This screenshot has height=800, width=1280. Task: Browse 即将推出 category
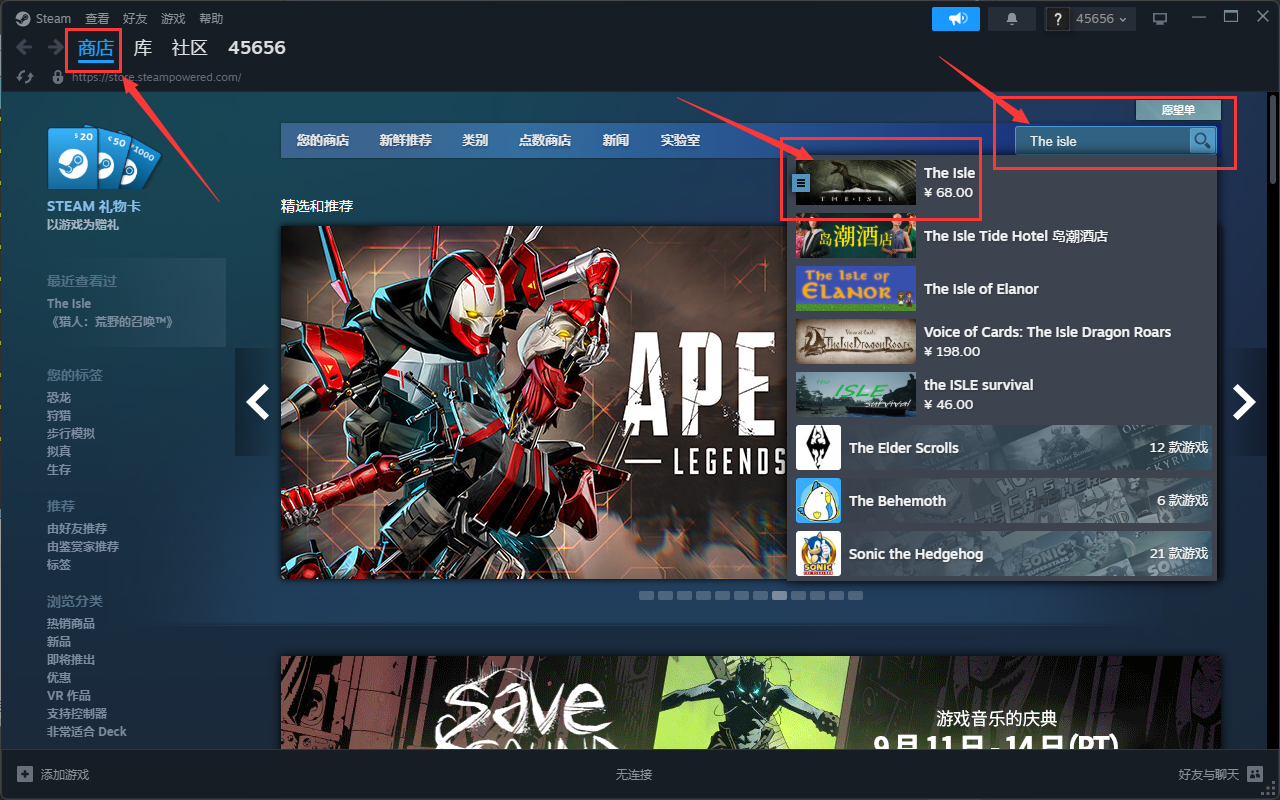[71, 659]
